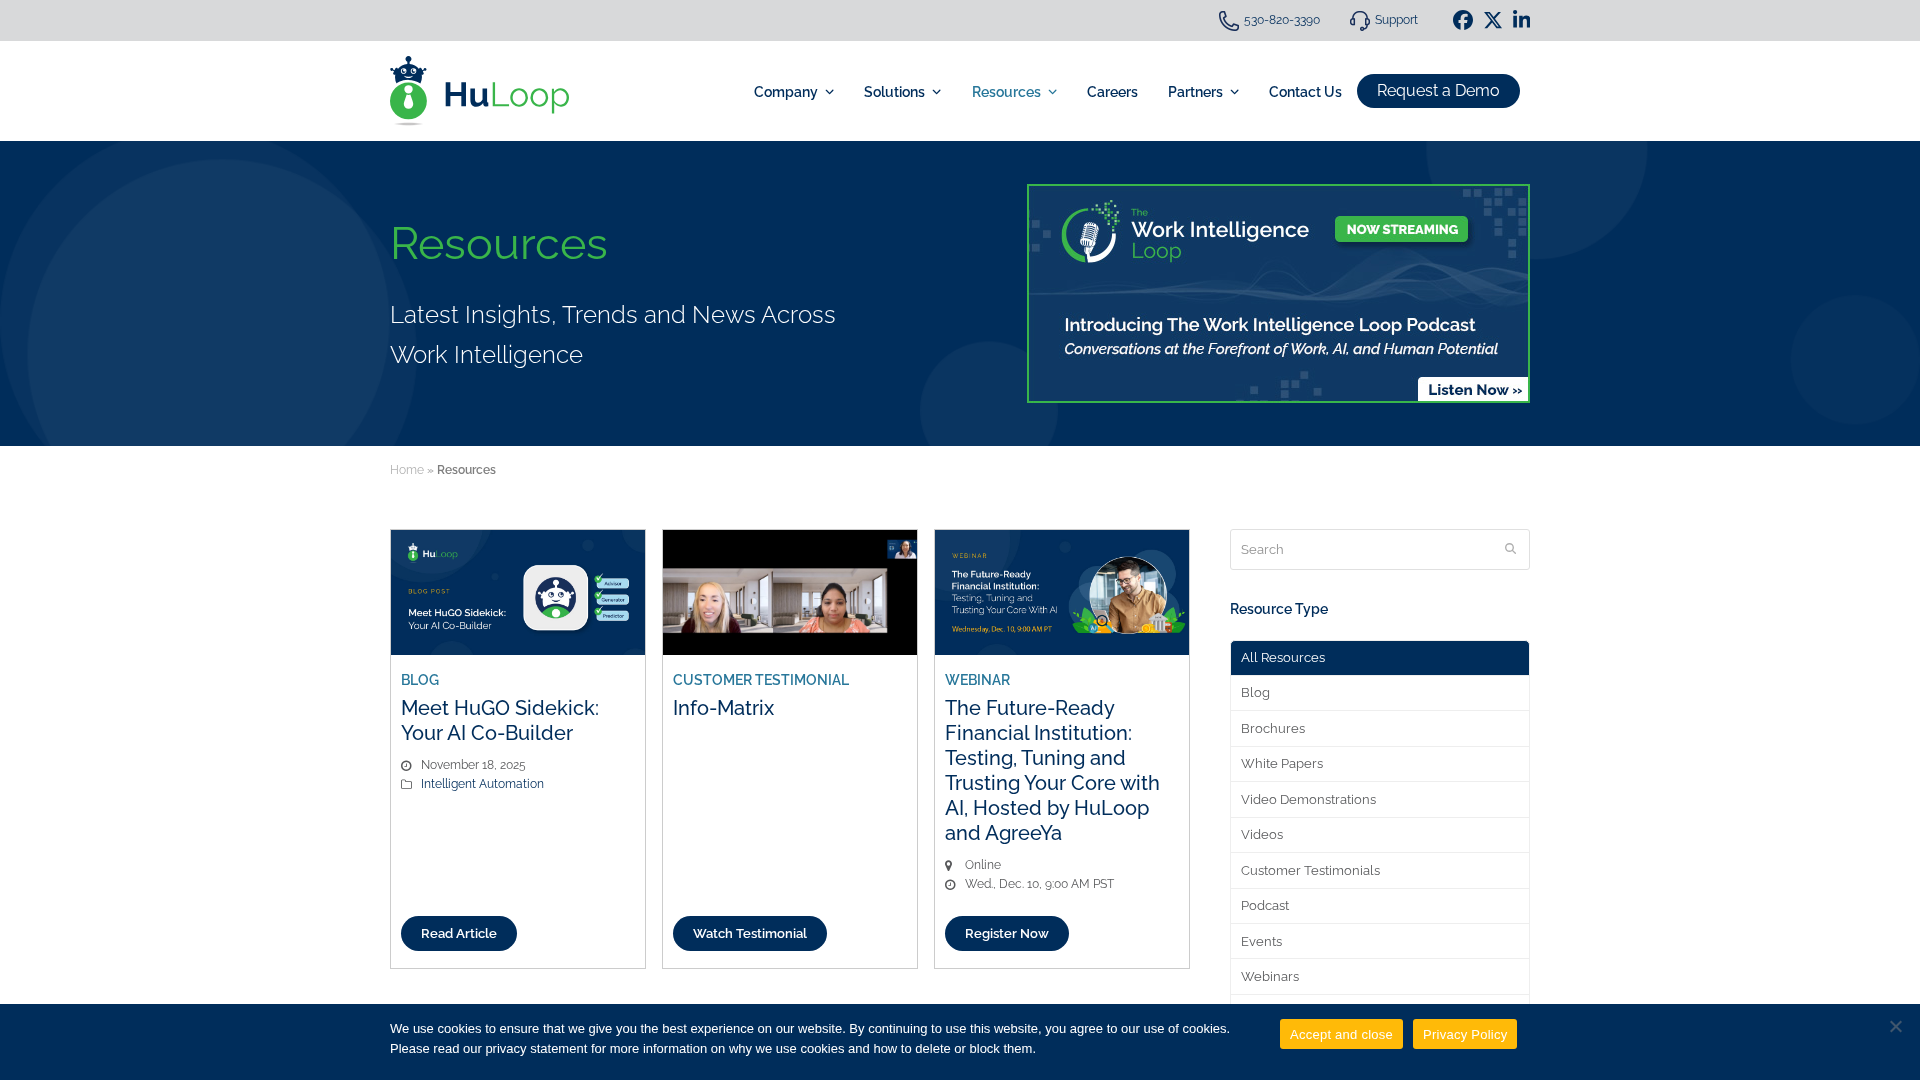This screenshot has width=1920, height=1080.
Task: Go to Contact Us page
Action: pyautogui.click(x=1305, y=92)
